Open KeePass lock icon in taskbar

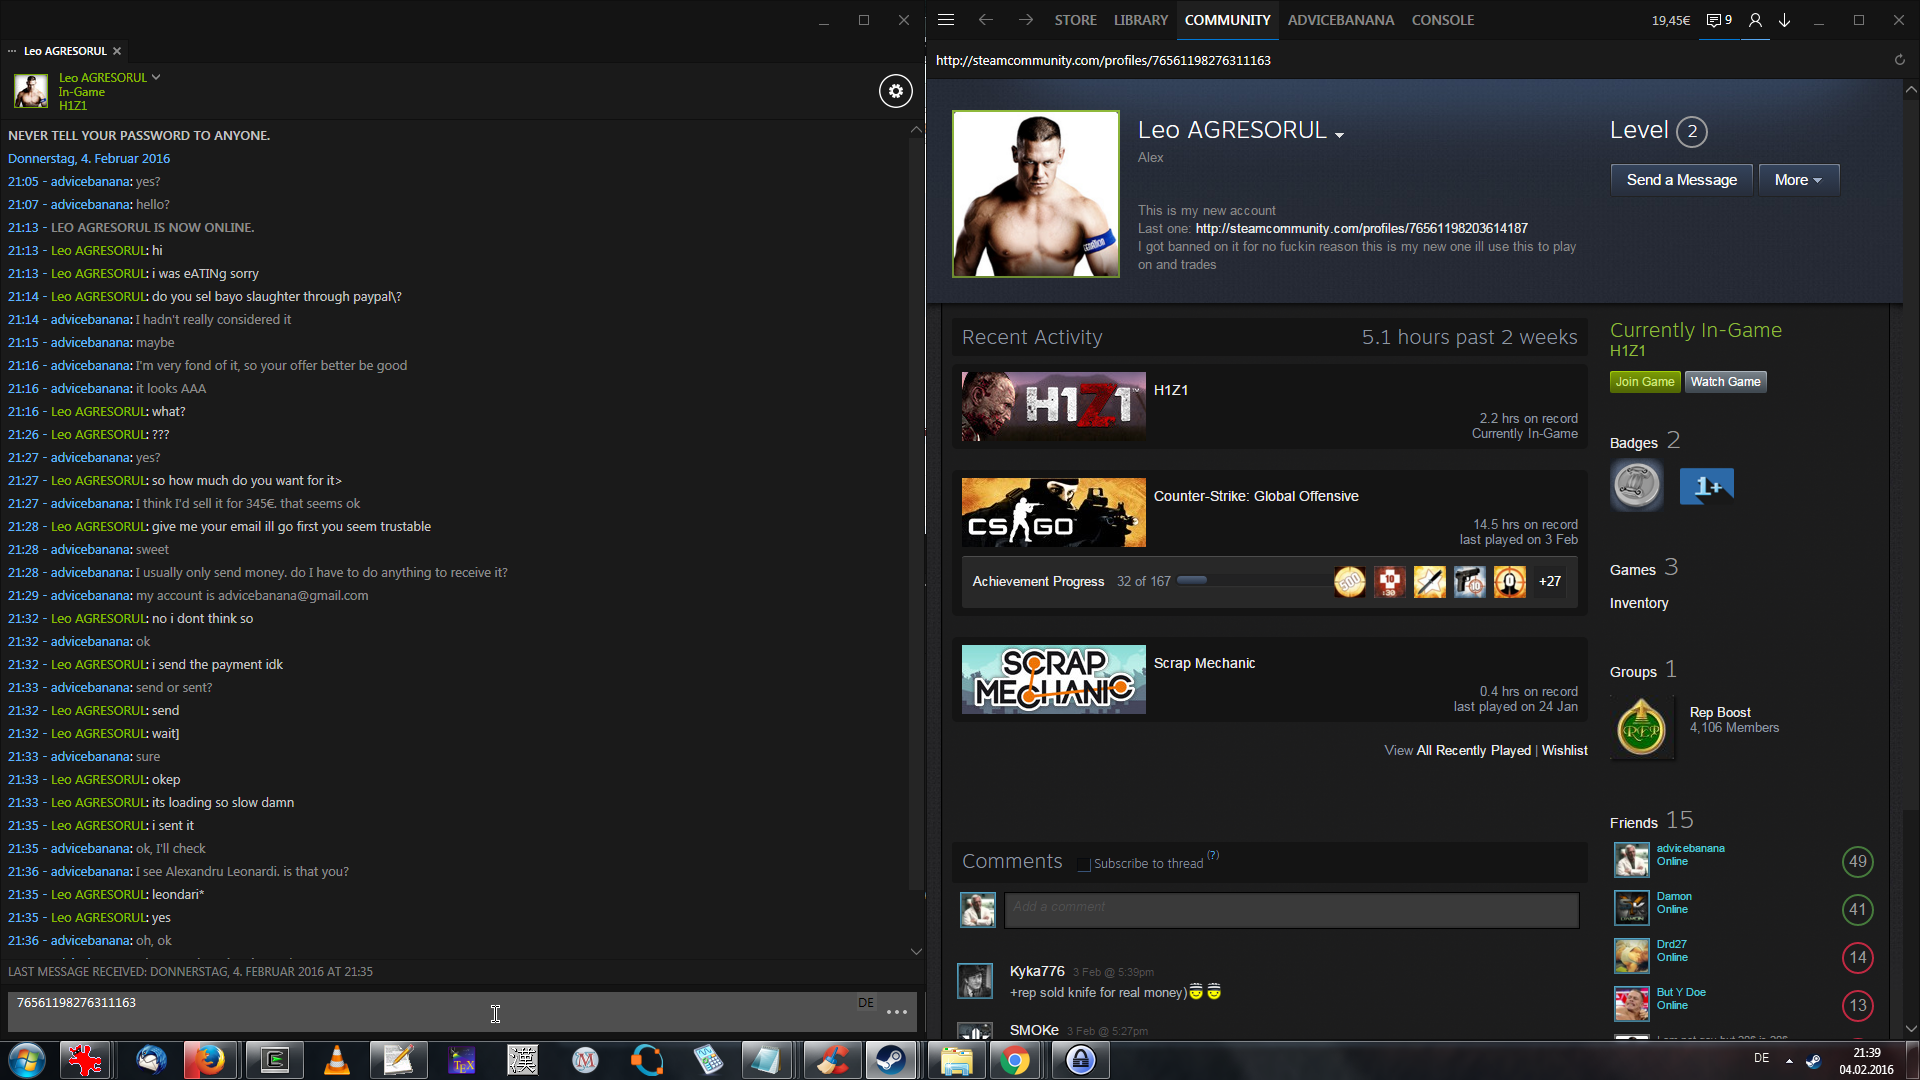[x=1081, y=1060]
